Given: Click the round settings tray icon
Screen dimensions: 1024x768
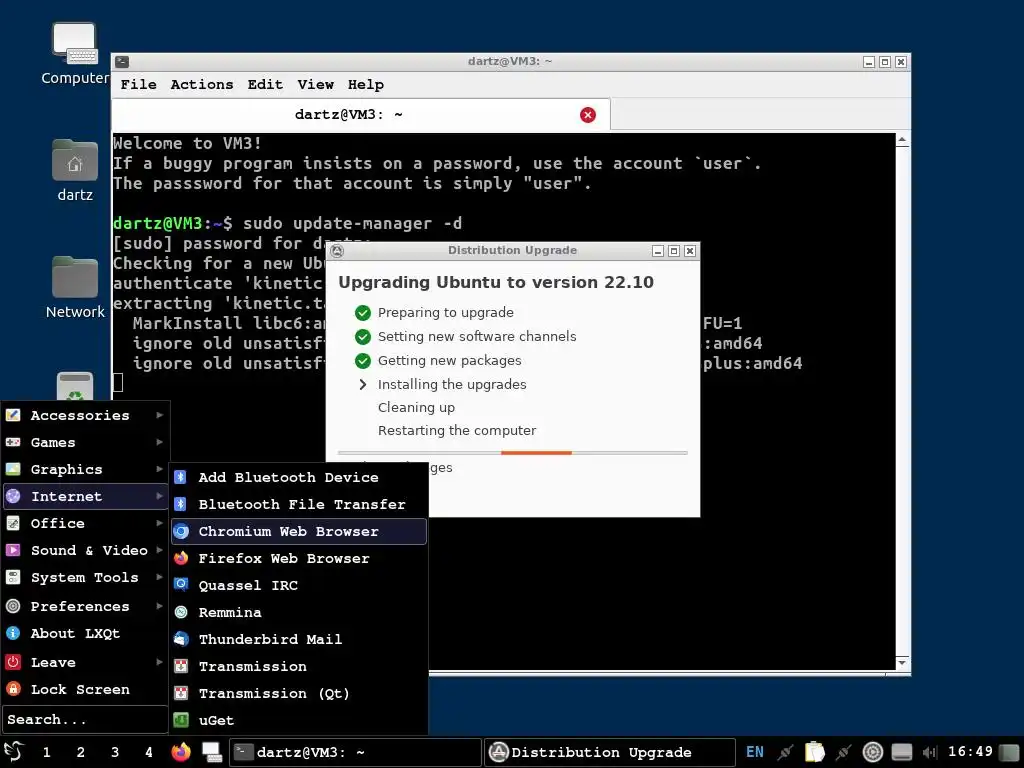Looking at the screenshot, I should (872, 752).
